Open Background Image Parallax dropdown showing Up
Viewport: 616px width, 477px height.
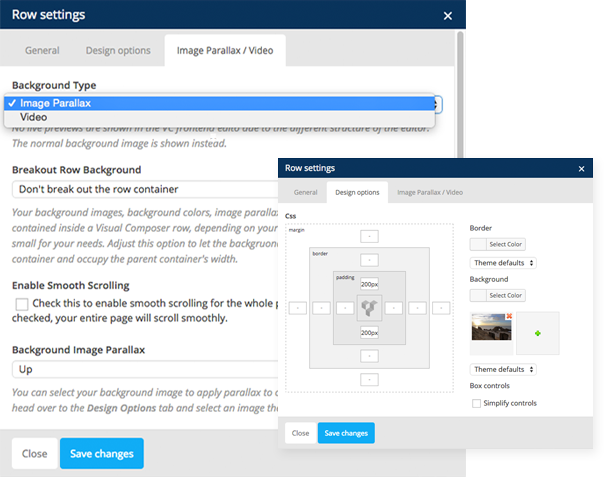coord(145,369)
